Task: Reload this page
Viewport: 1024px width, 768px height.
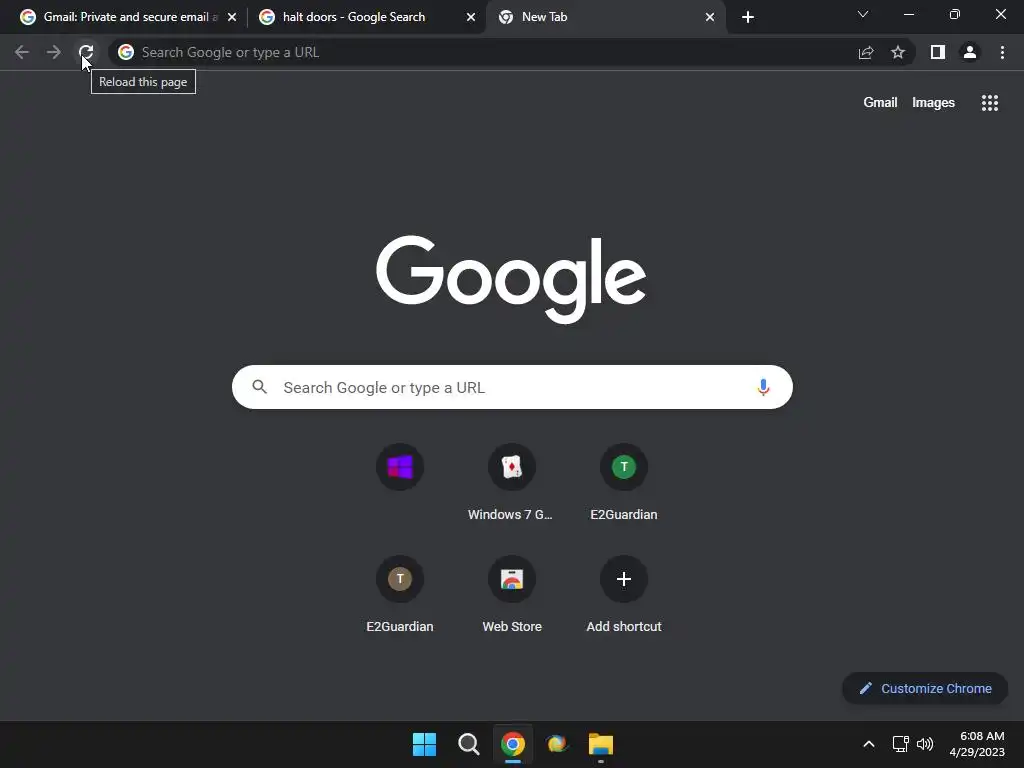Action: (86, 52)
